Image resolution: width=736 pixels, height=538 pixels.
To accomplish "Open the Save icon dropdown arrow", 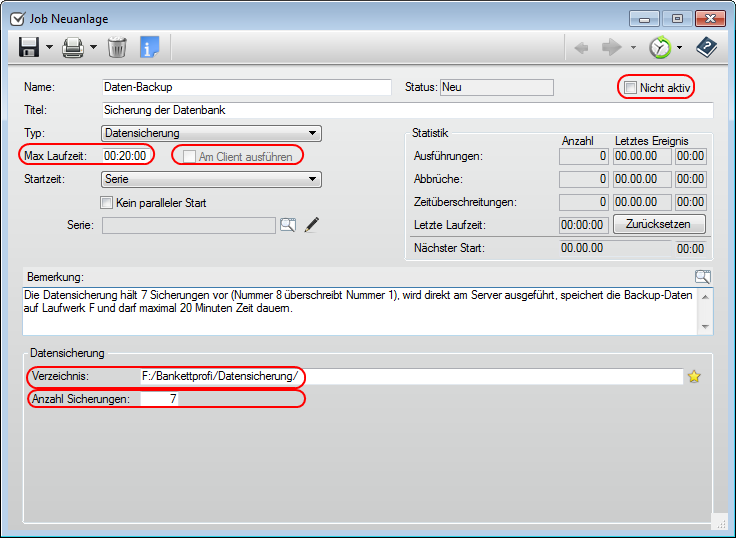I will 50,47.
